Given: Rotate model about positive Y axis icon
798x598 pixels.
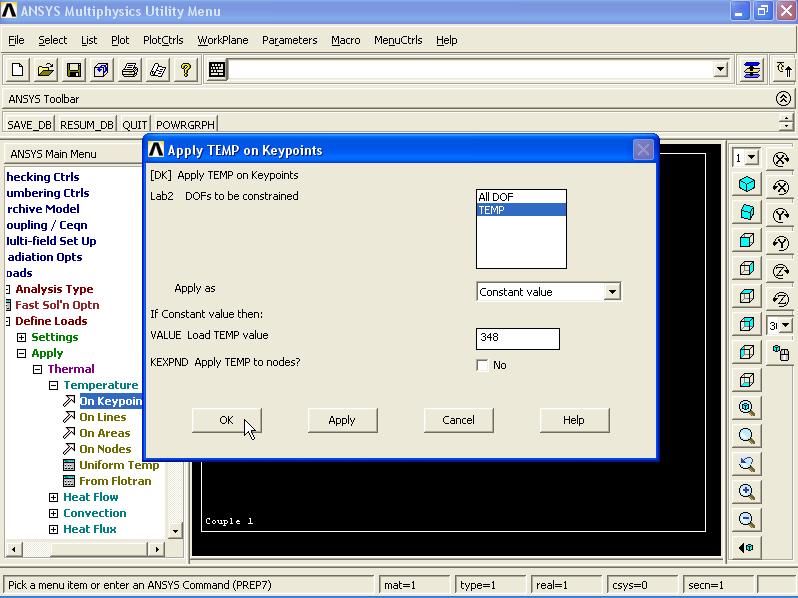Looking at the screenshot, I should [781, 215].
